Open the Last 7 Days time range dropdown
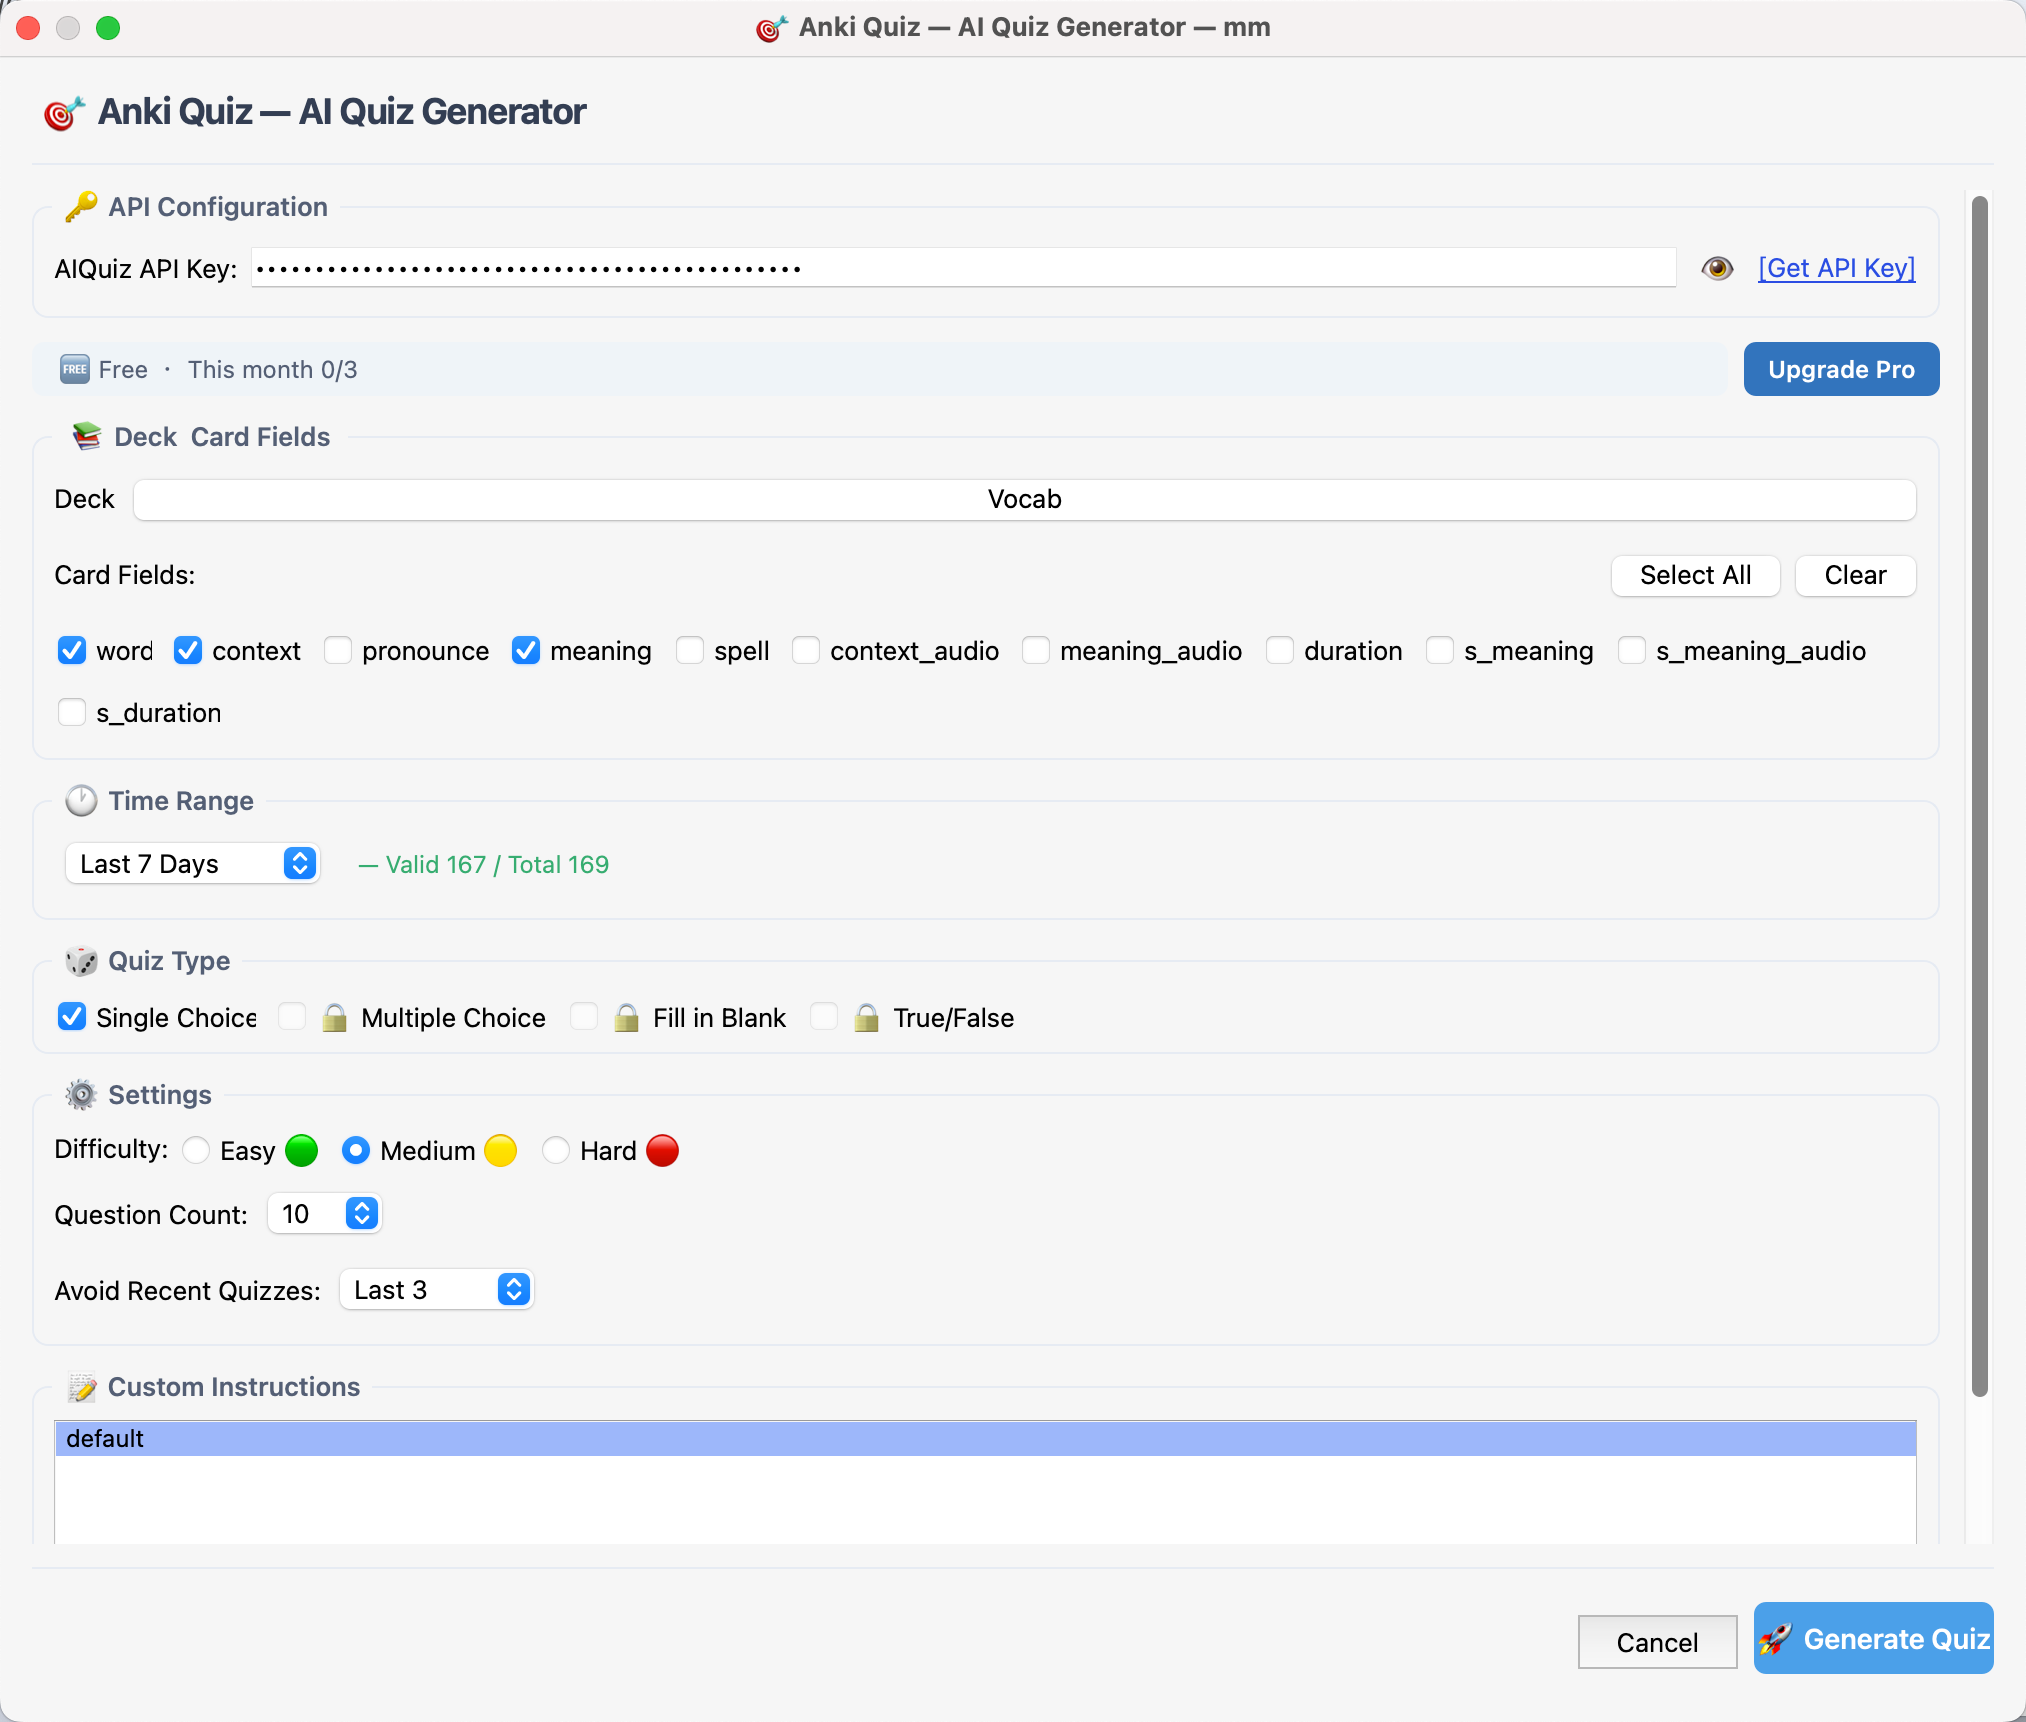Viewport: 2026px width, 1722px height. [x=192, y=864]
